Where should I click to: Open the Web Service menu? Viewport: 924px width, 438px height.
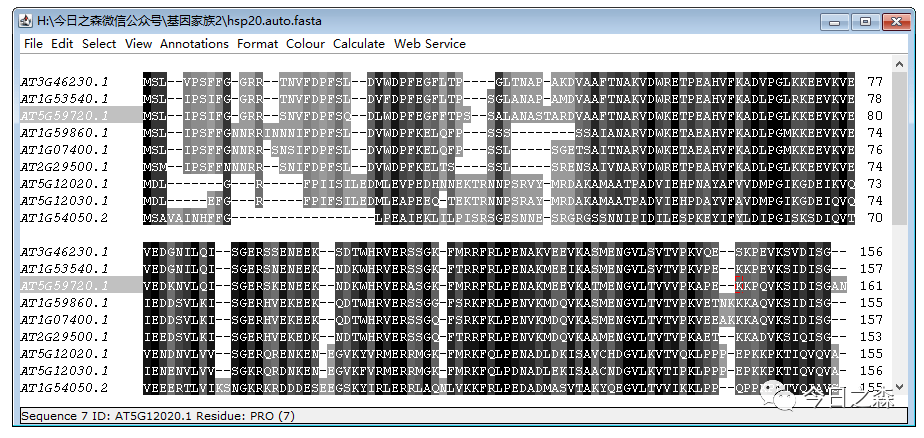(x=429, y=44)
